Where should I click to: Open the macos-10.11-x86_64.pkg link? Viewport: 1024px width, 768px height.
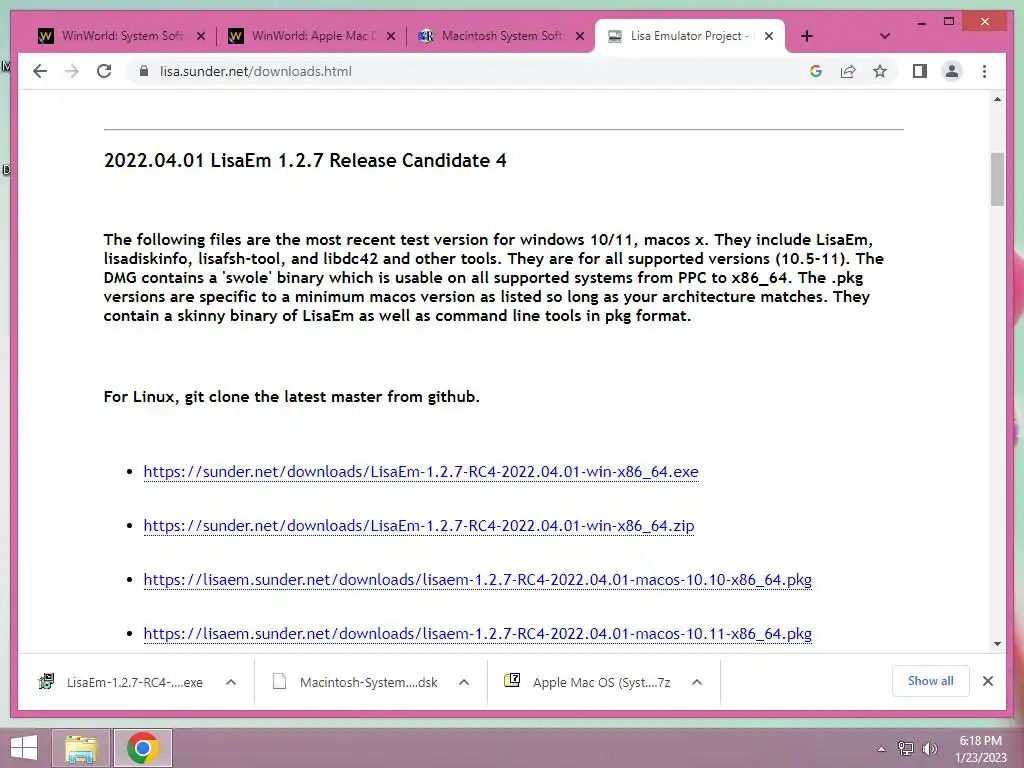[477, 634]
